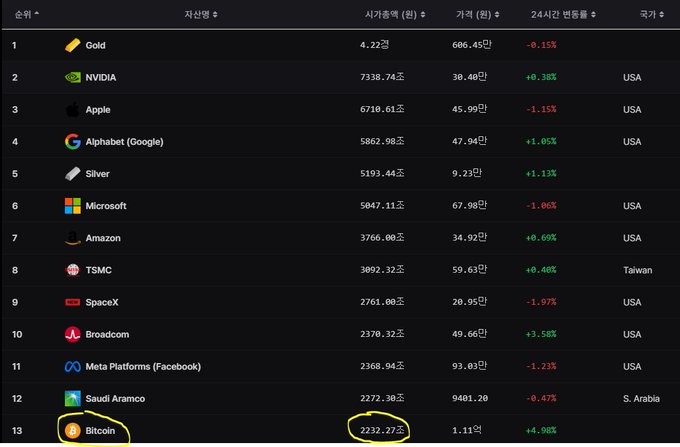Open the Amazon asset link
The image size is (680, 447).
coord(103,238)
